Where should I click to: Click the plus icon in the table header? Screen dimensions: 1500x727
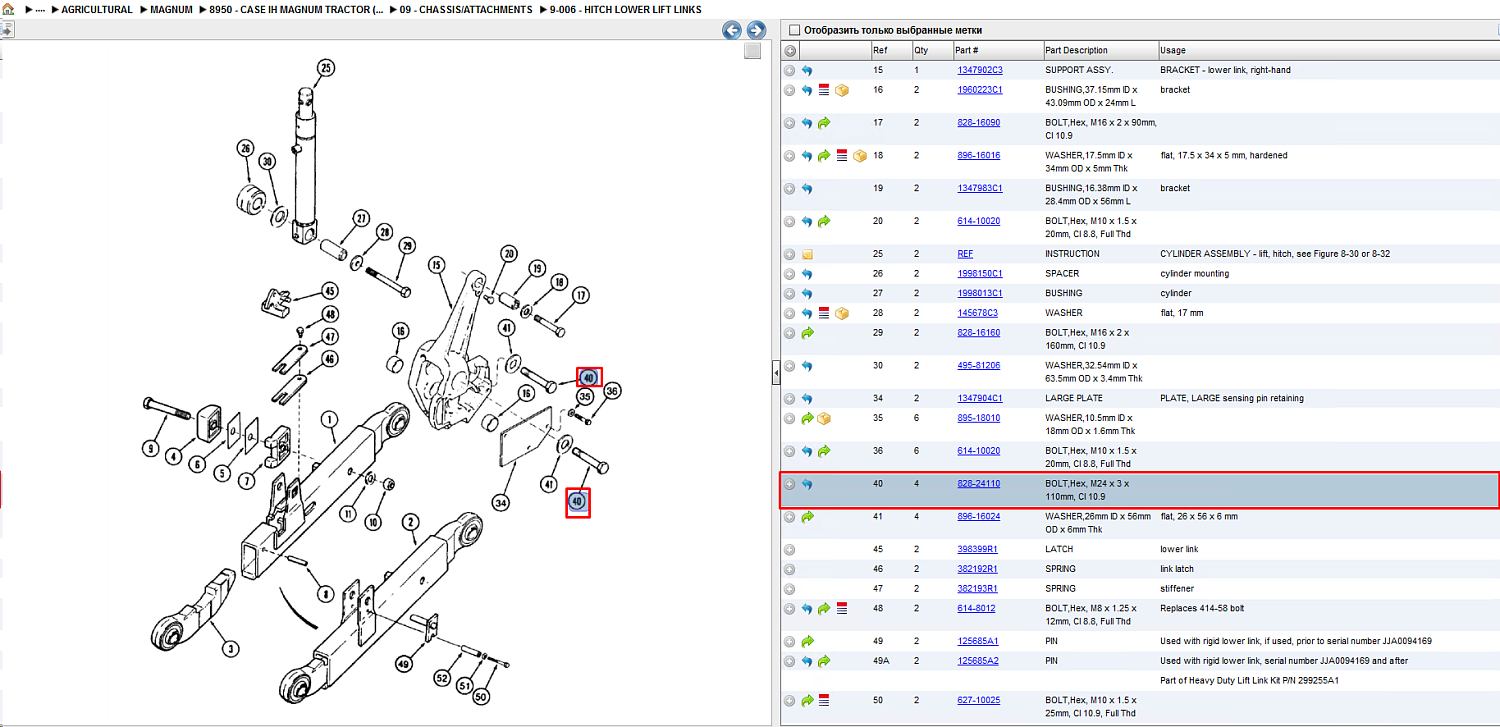790,50
